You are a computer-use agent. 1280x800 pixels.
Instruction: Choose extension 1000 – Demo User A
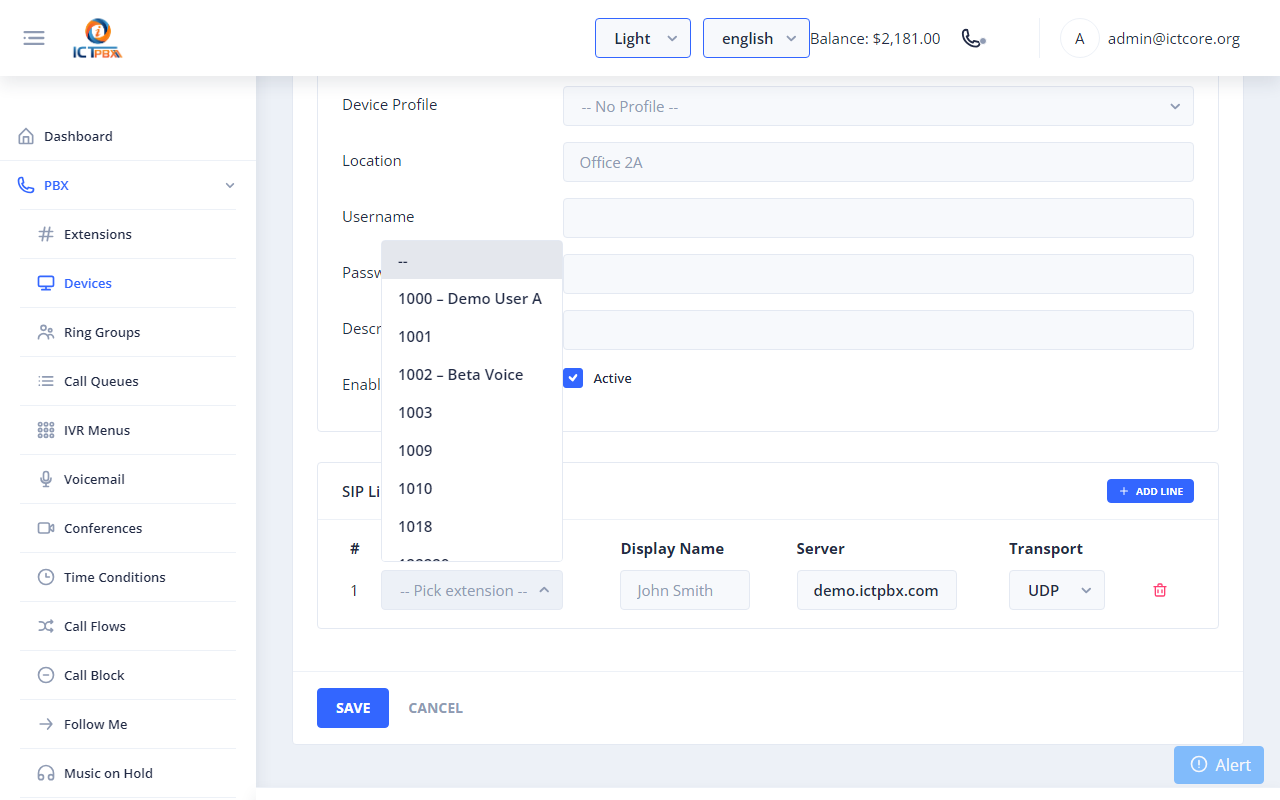pos(472,298)
